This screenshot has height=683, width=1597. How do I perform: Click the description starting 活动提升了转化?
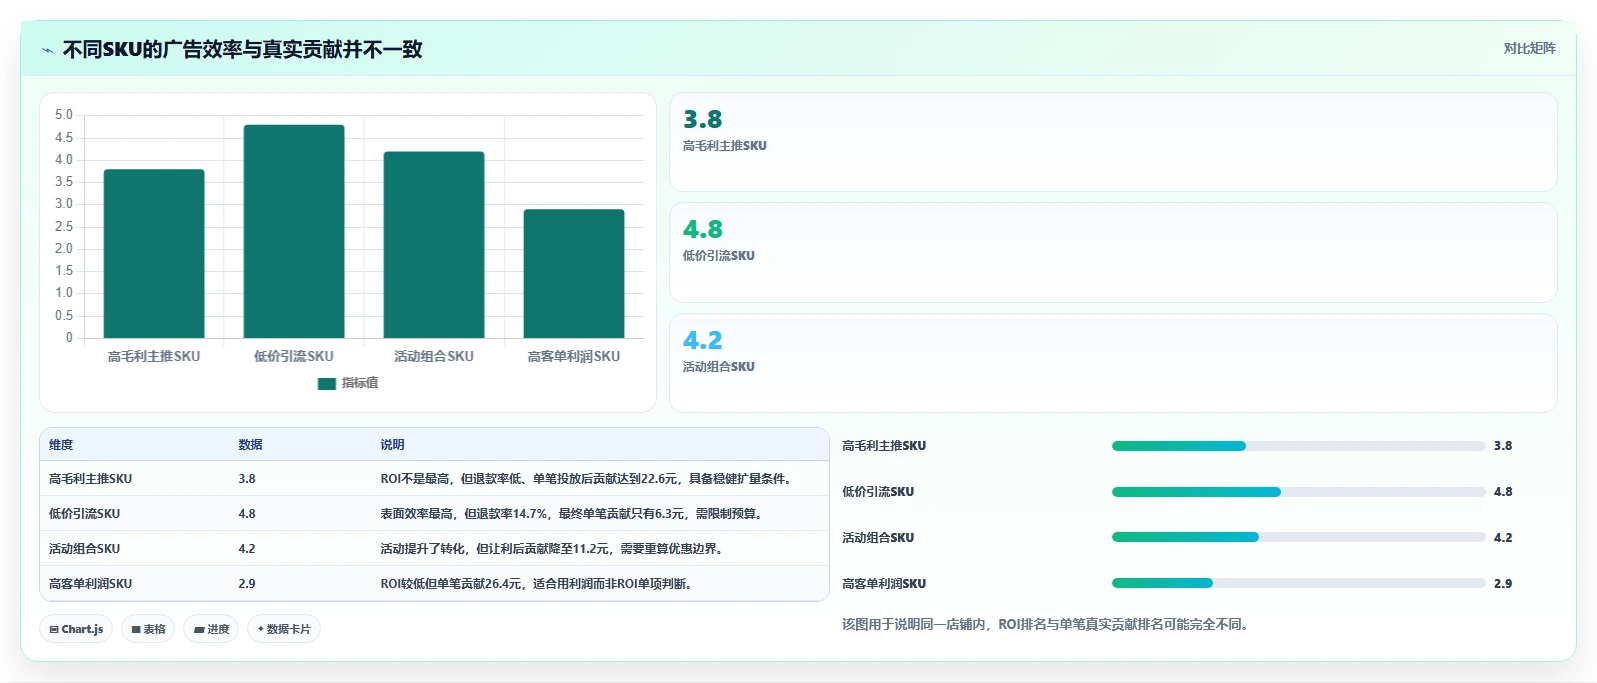pos(554,549)
